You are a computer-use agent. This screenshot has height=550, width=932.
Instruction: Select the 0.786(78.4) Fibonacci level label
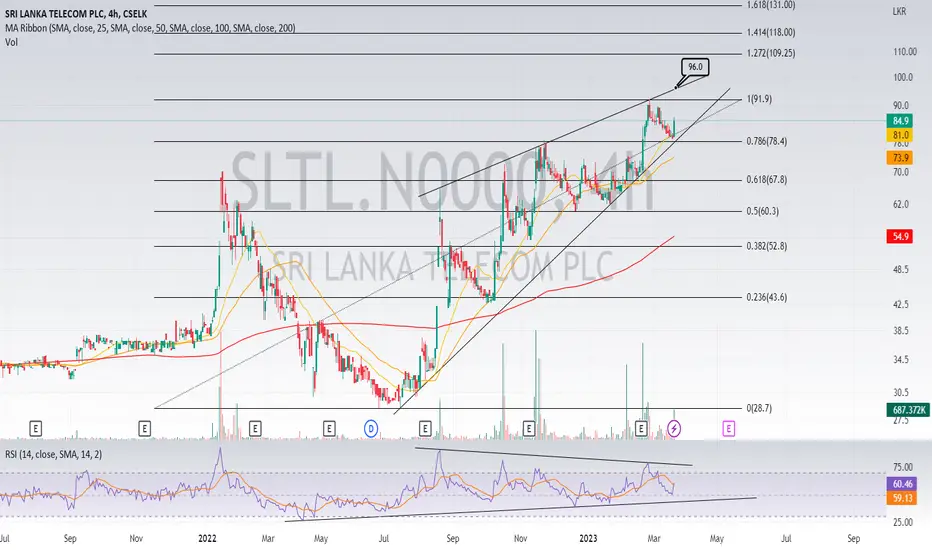(767, 142)
